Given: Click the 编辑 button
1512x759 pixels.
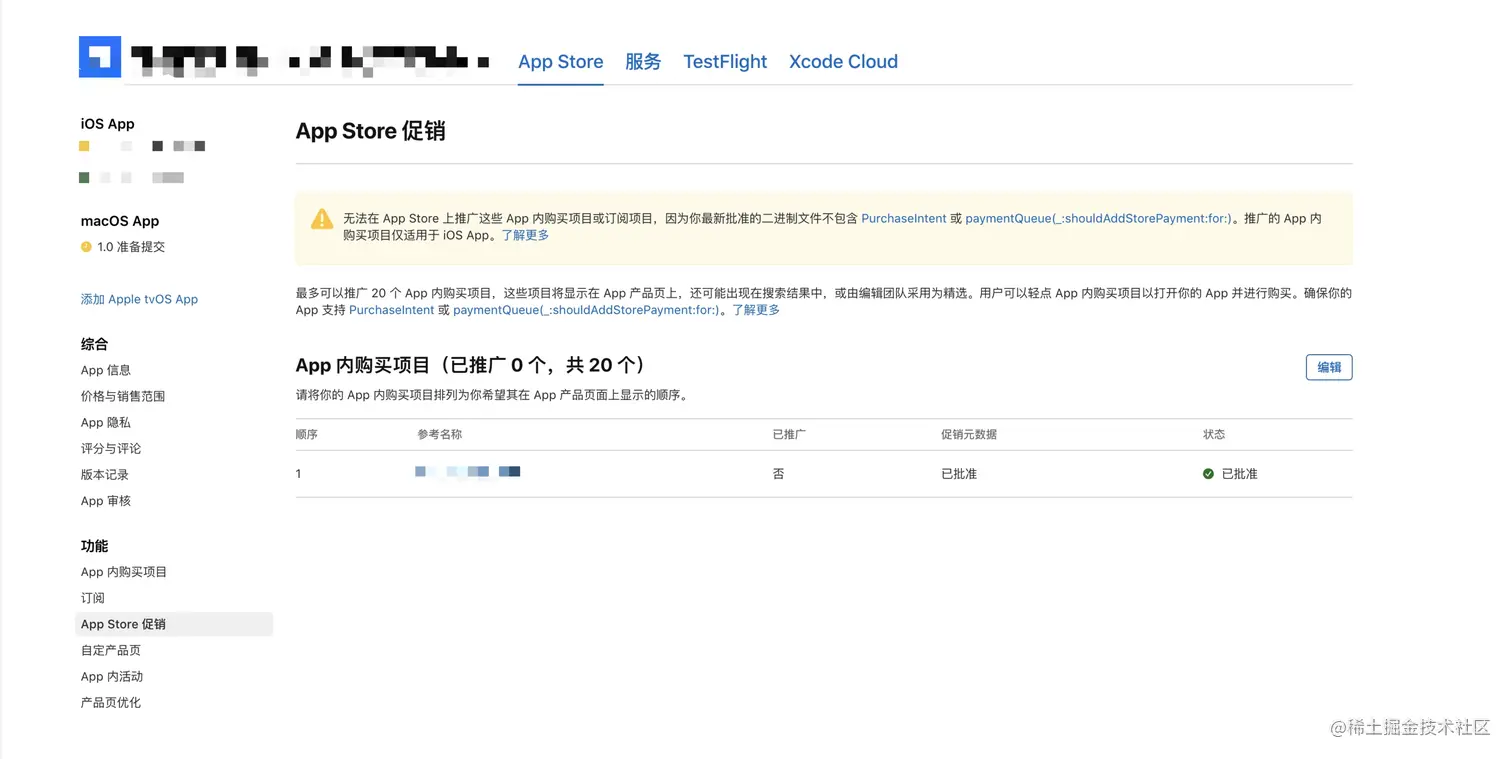Looking at the screenshot, I should pyautogui.click(x=1329, y=367).
